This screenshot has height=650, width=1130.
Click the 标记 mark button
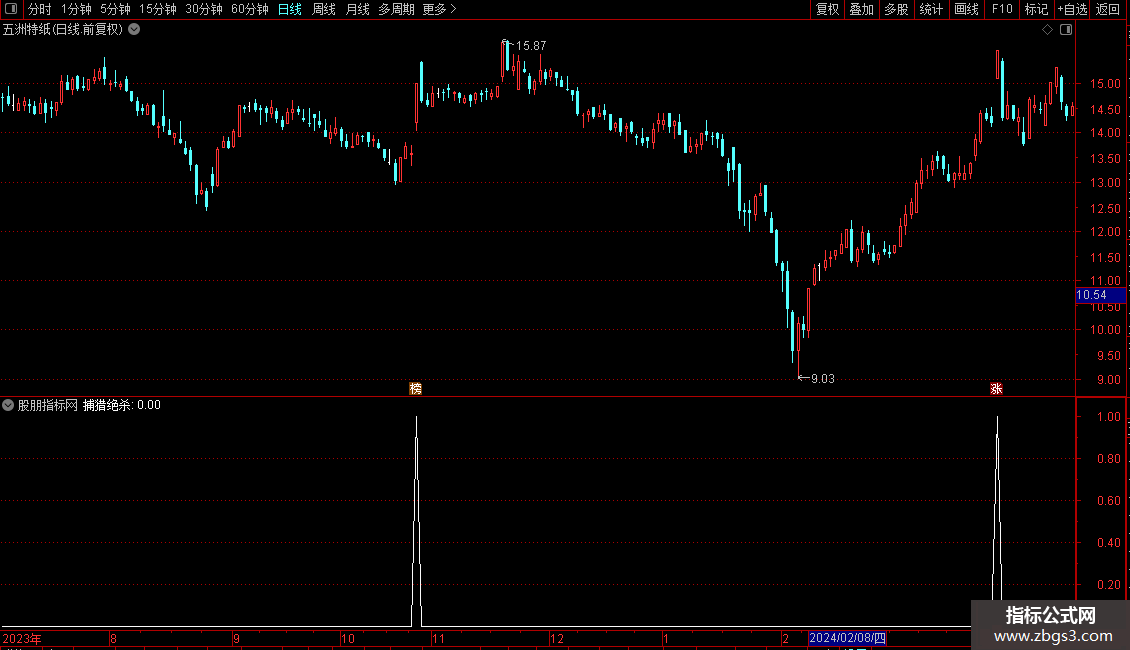(1036, 9)
